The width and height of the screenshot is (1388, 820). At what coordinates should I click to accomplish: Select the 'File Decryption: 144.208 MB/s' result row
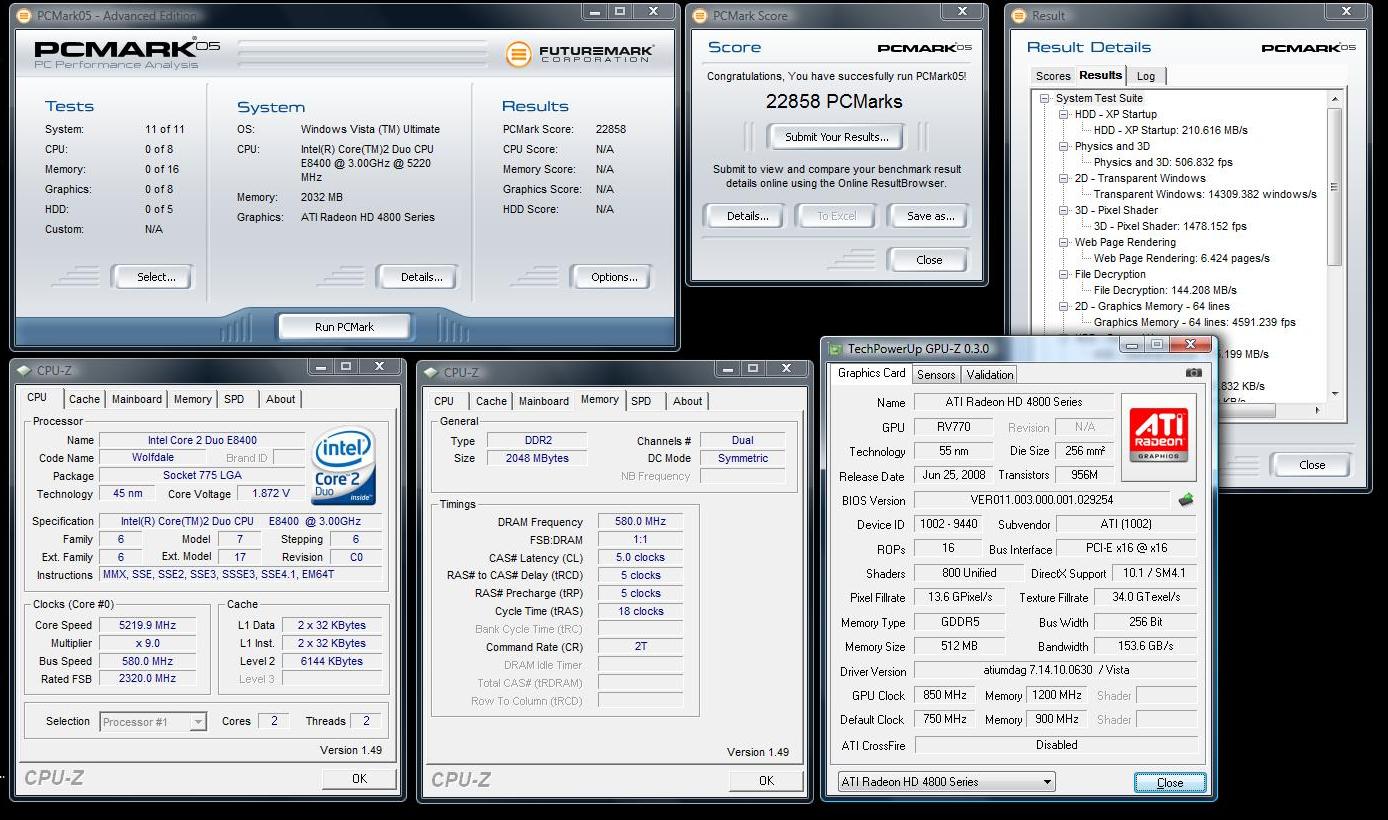coord(1165,290)
